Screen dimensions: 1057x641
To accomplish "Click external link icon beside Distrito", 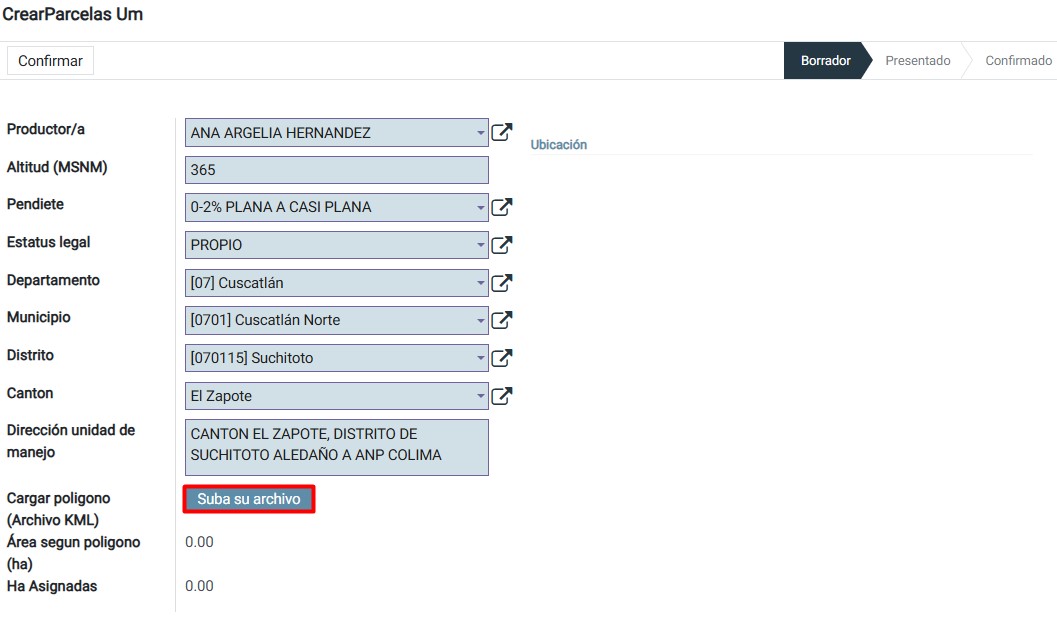I will coord(502,358).
